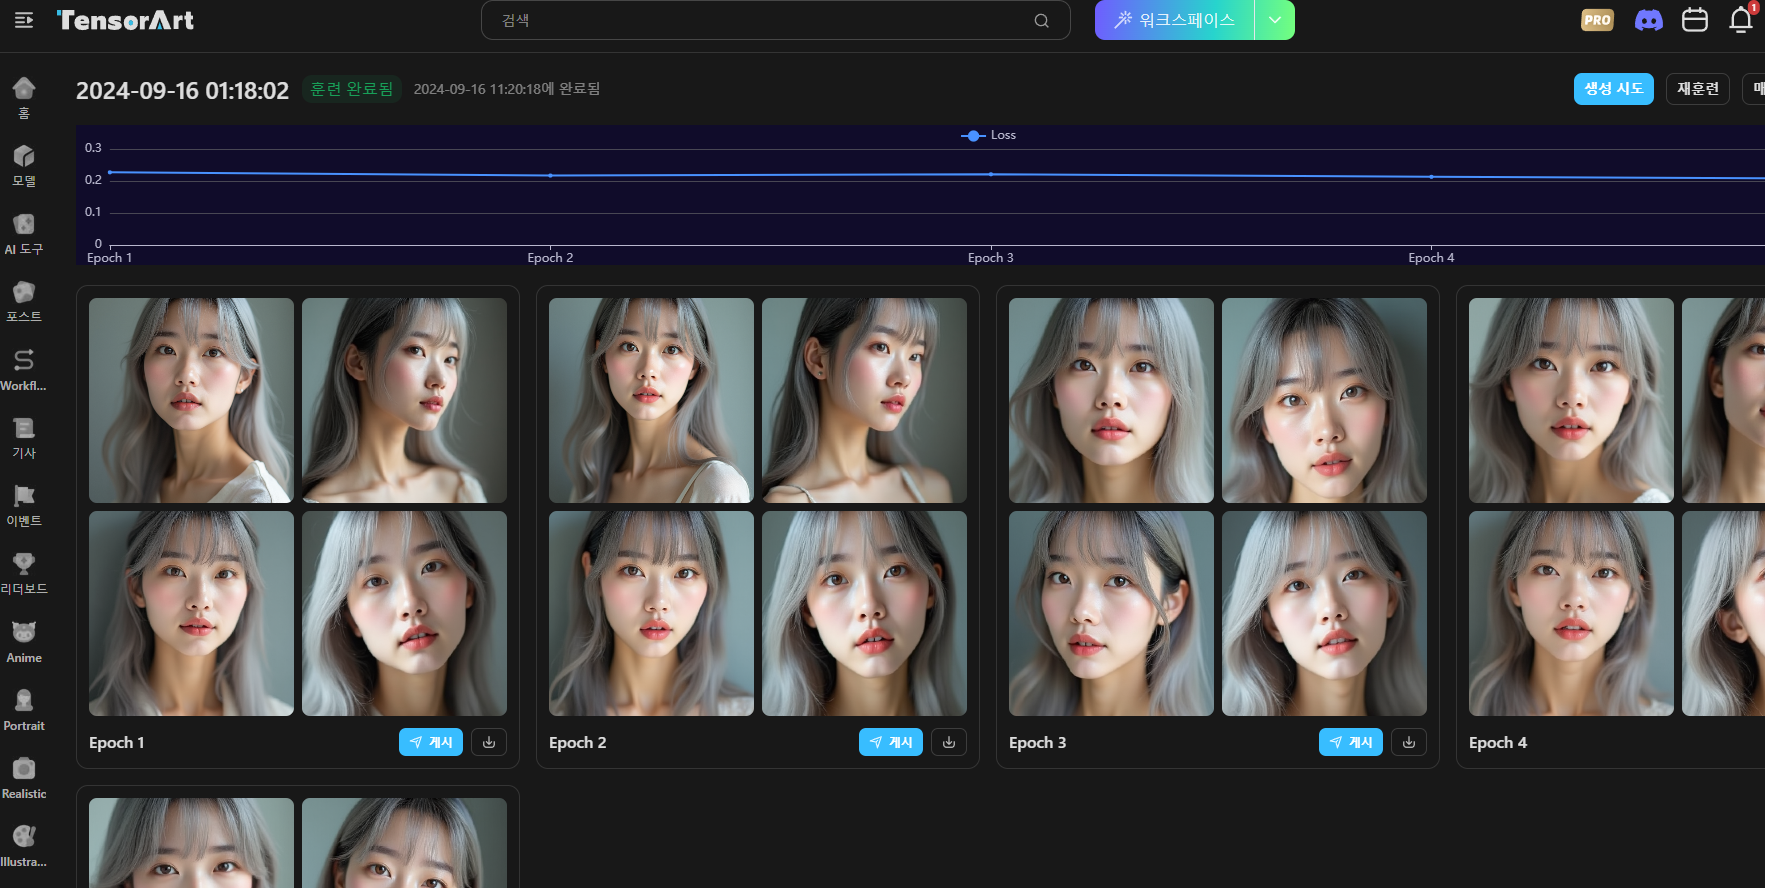
Task: Click the Epoch 2 card label
Action: click(x=578, y=742)
